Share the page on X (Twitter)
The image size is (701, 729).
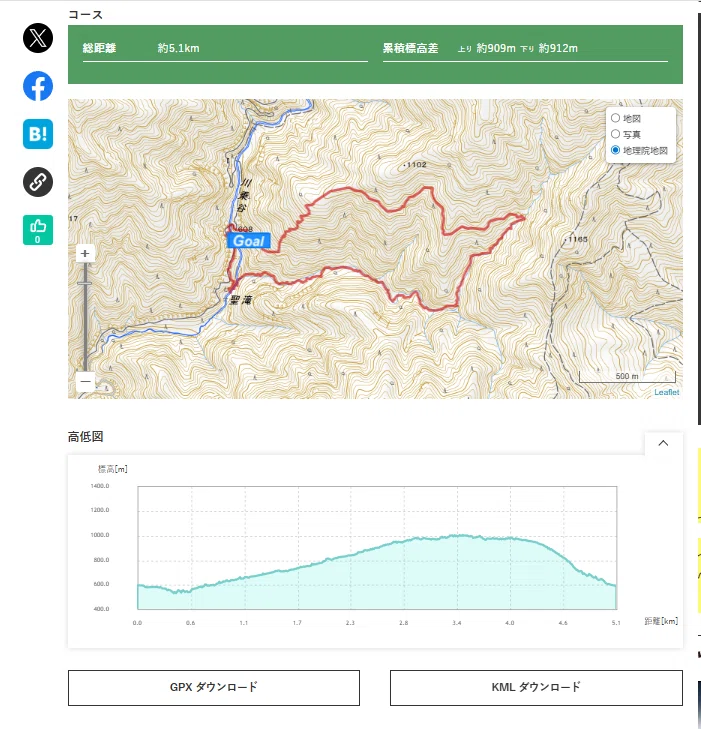(x=38, y=38)
